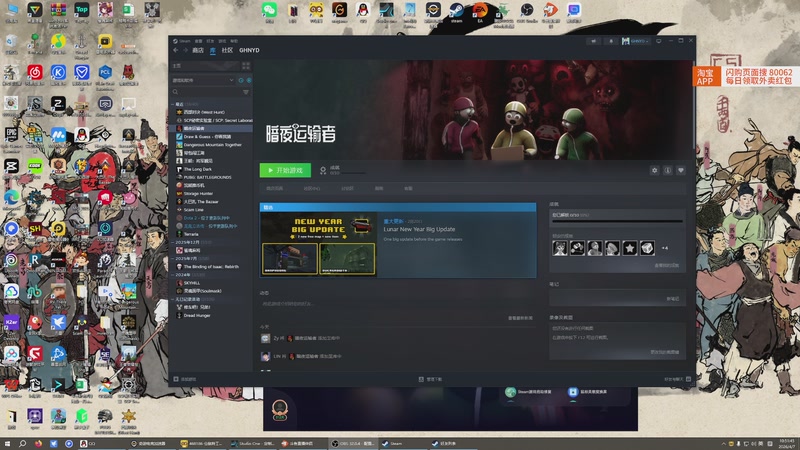Open the GHNYD profile tab
800x450 pixels.
[249, 50]
